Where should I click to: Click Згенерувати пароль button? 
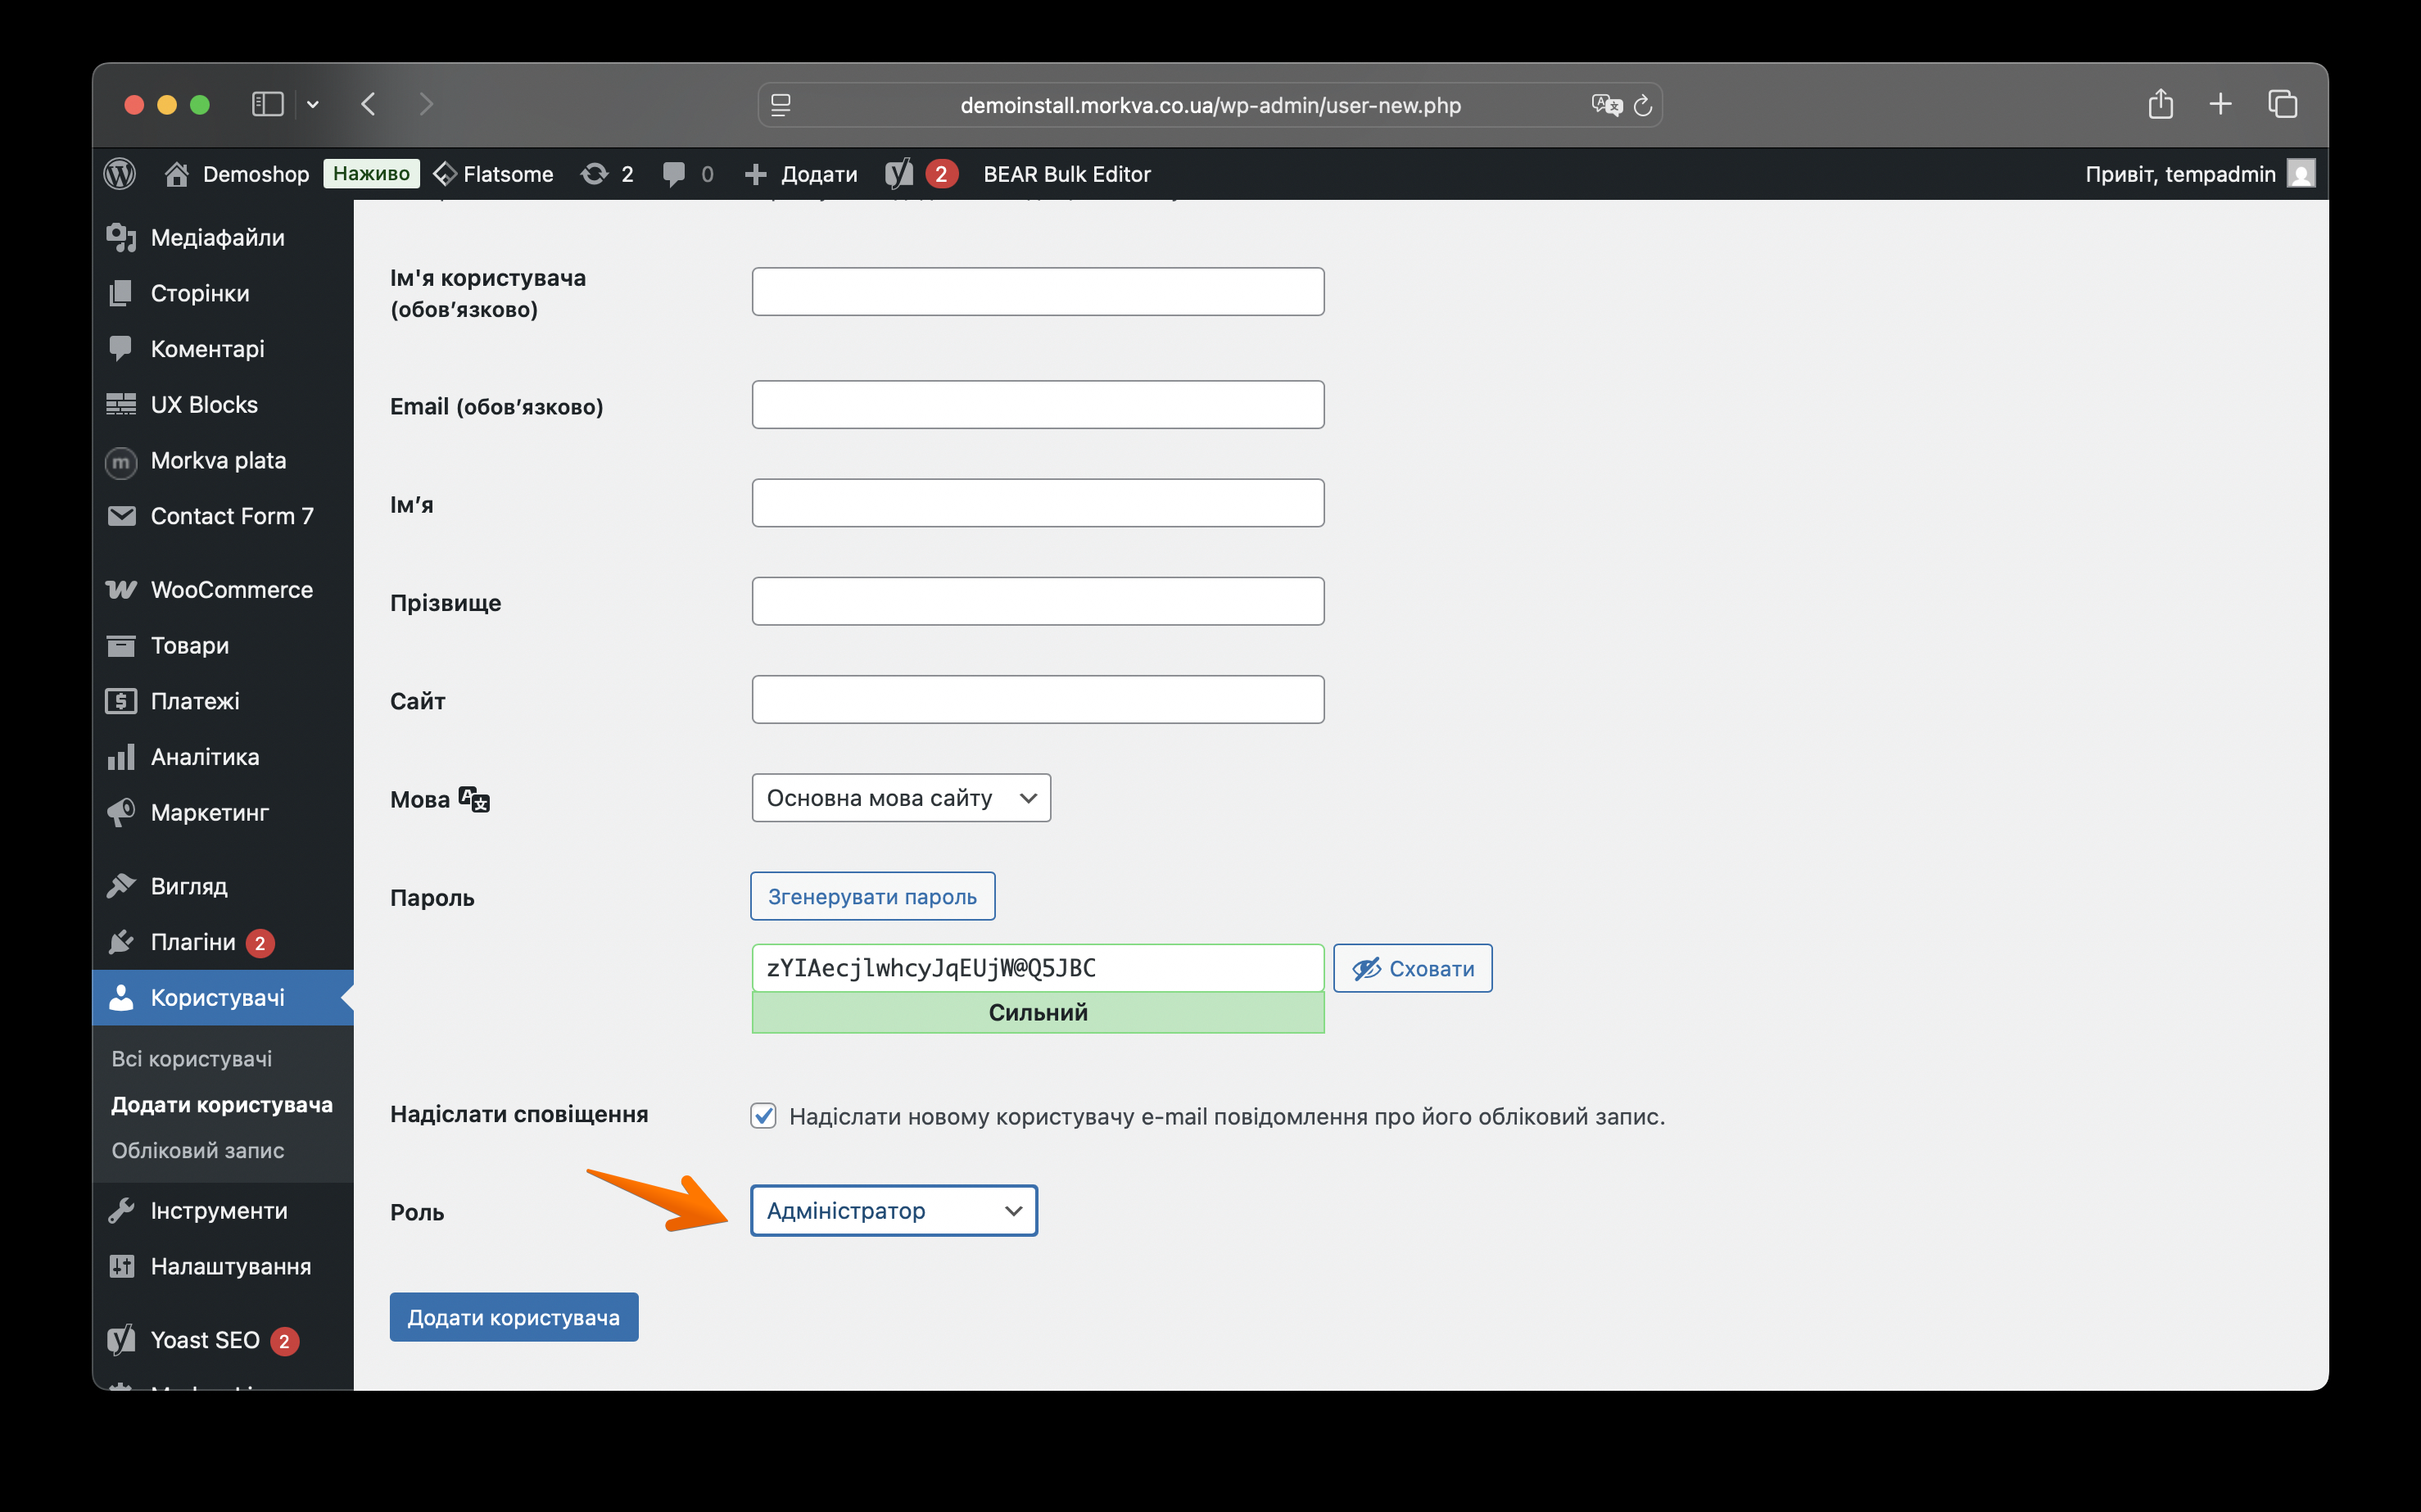[x=873, y=896]
